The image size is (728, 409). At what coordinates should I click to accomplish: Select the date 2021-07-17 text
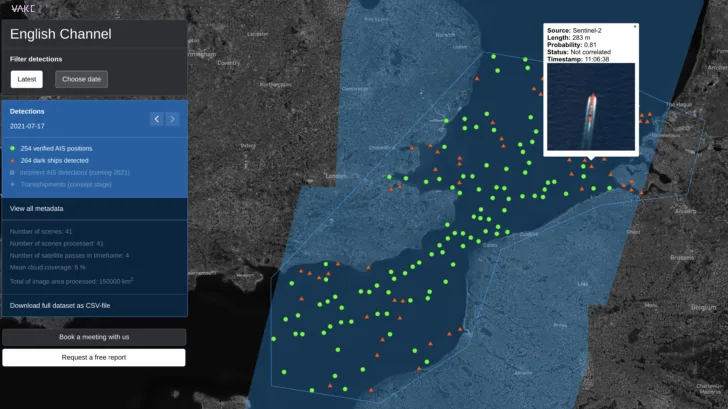pos(27,126)
